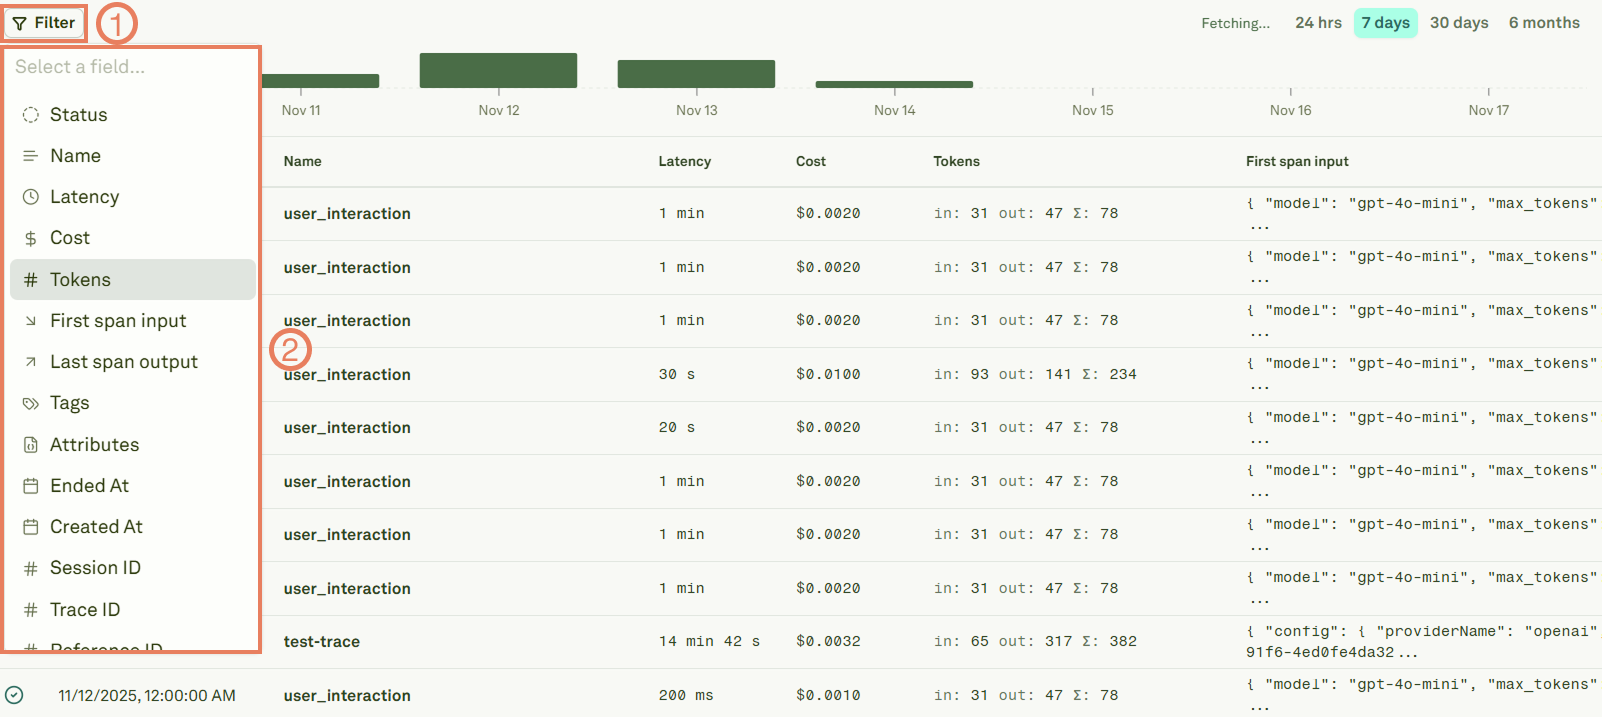Viewport: 1602px width, 717px height.
Task: Choose Status from the filter field list
Action: [133, 115]
